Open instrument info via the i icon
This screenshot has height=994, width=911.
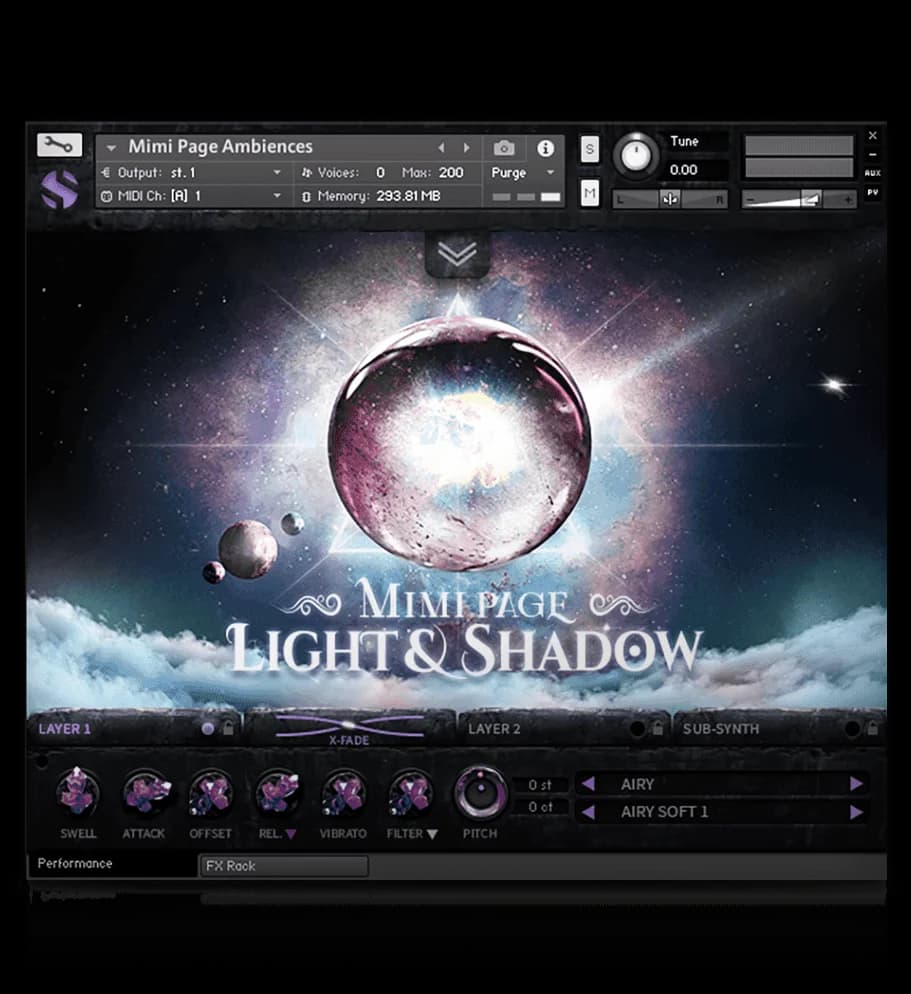click(544, 147)
